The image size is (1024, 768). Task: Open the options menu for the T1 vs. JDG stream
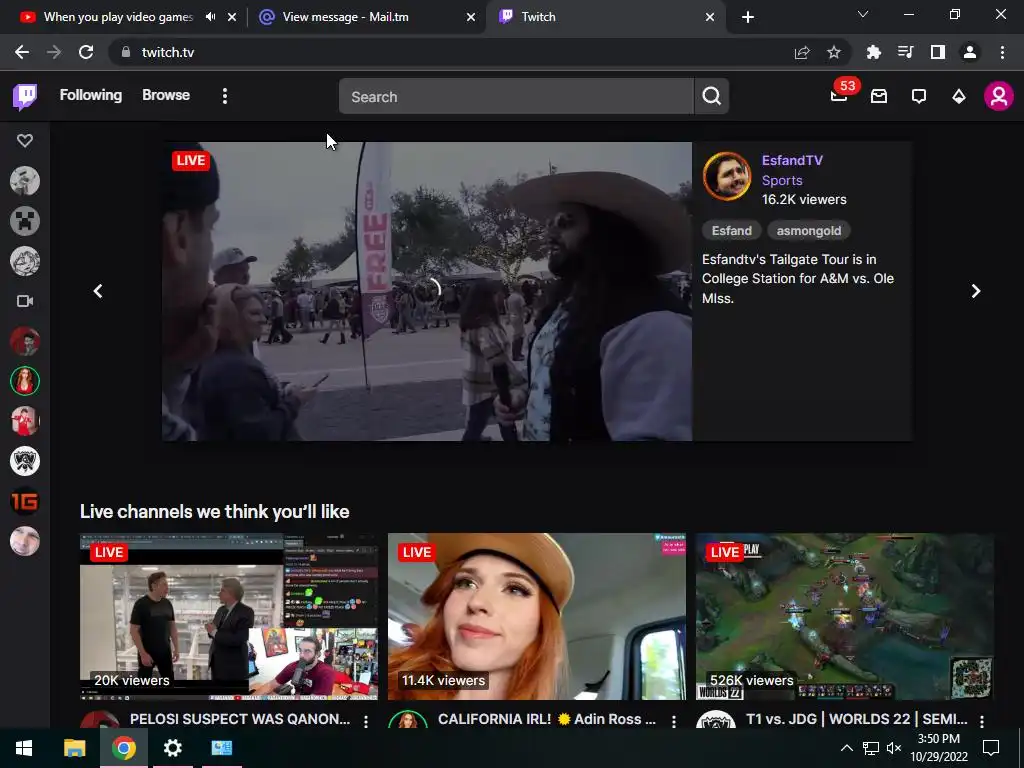982,721
